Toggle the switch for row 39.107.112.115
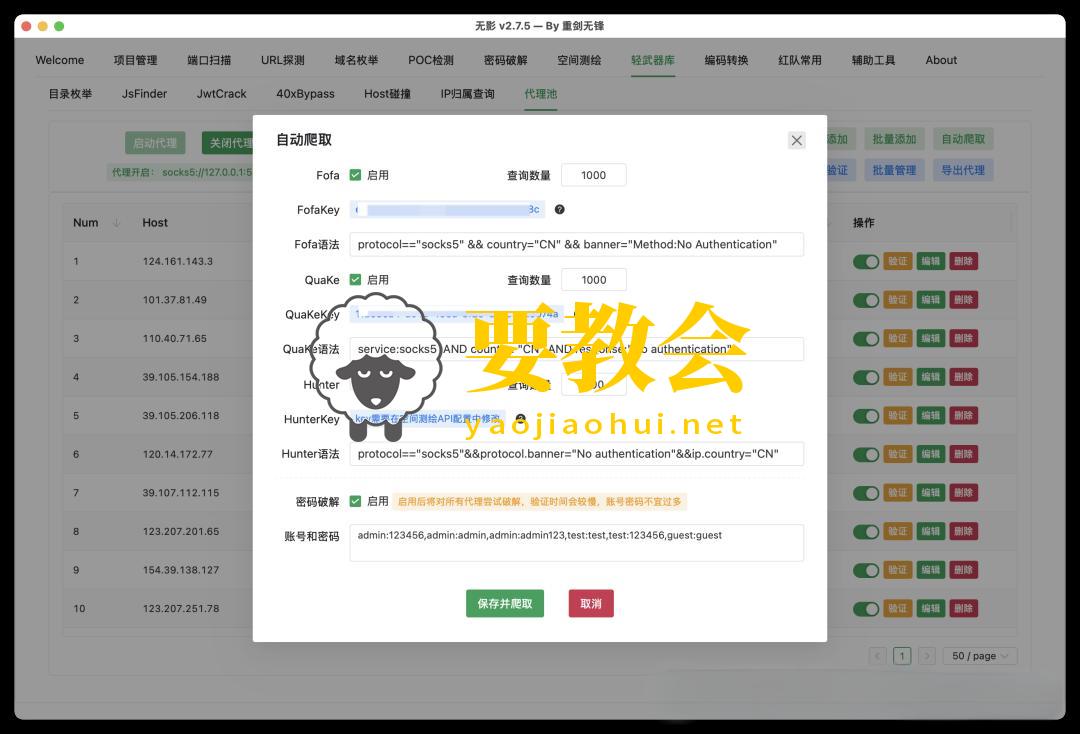This screenshot has height=734, width=1080. 866,493
